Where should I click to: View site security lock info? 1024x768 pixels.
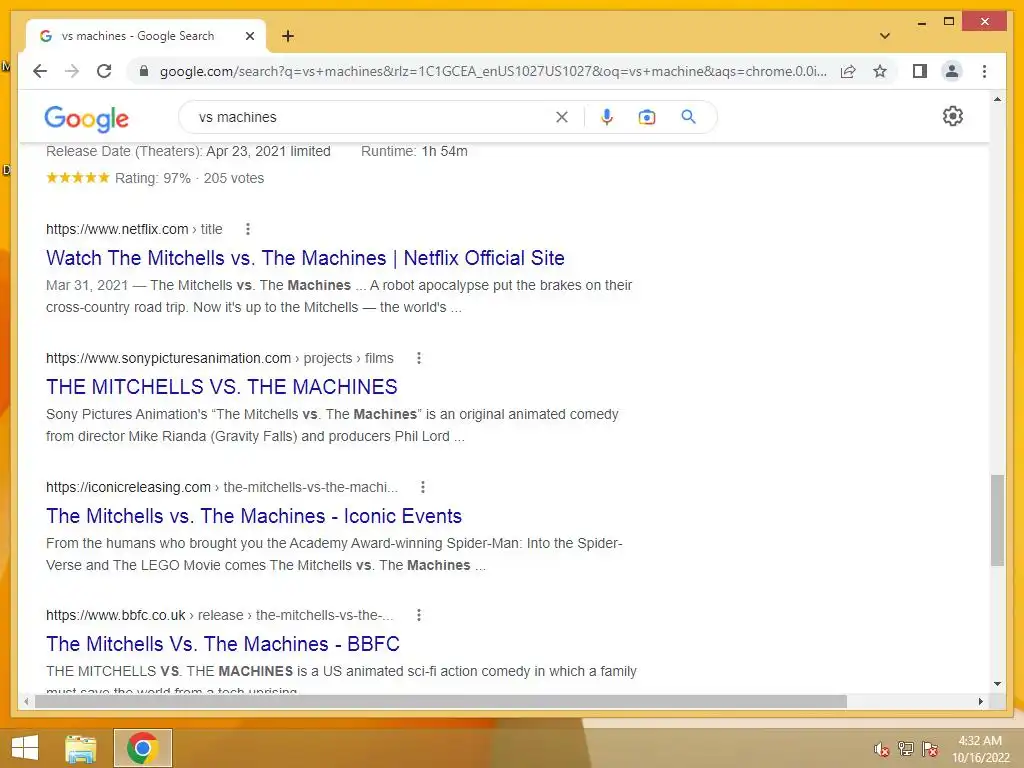144,71
